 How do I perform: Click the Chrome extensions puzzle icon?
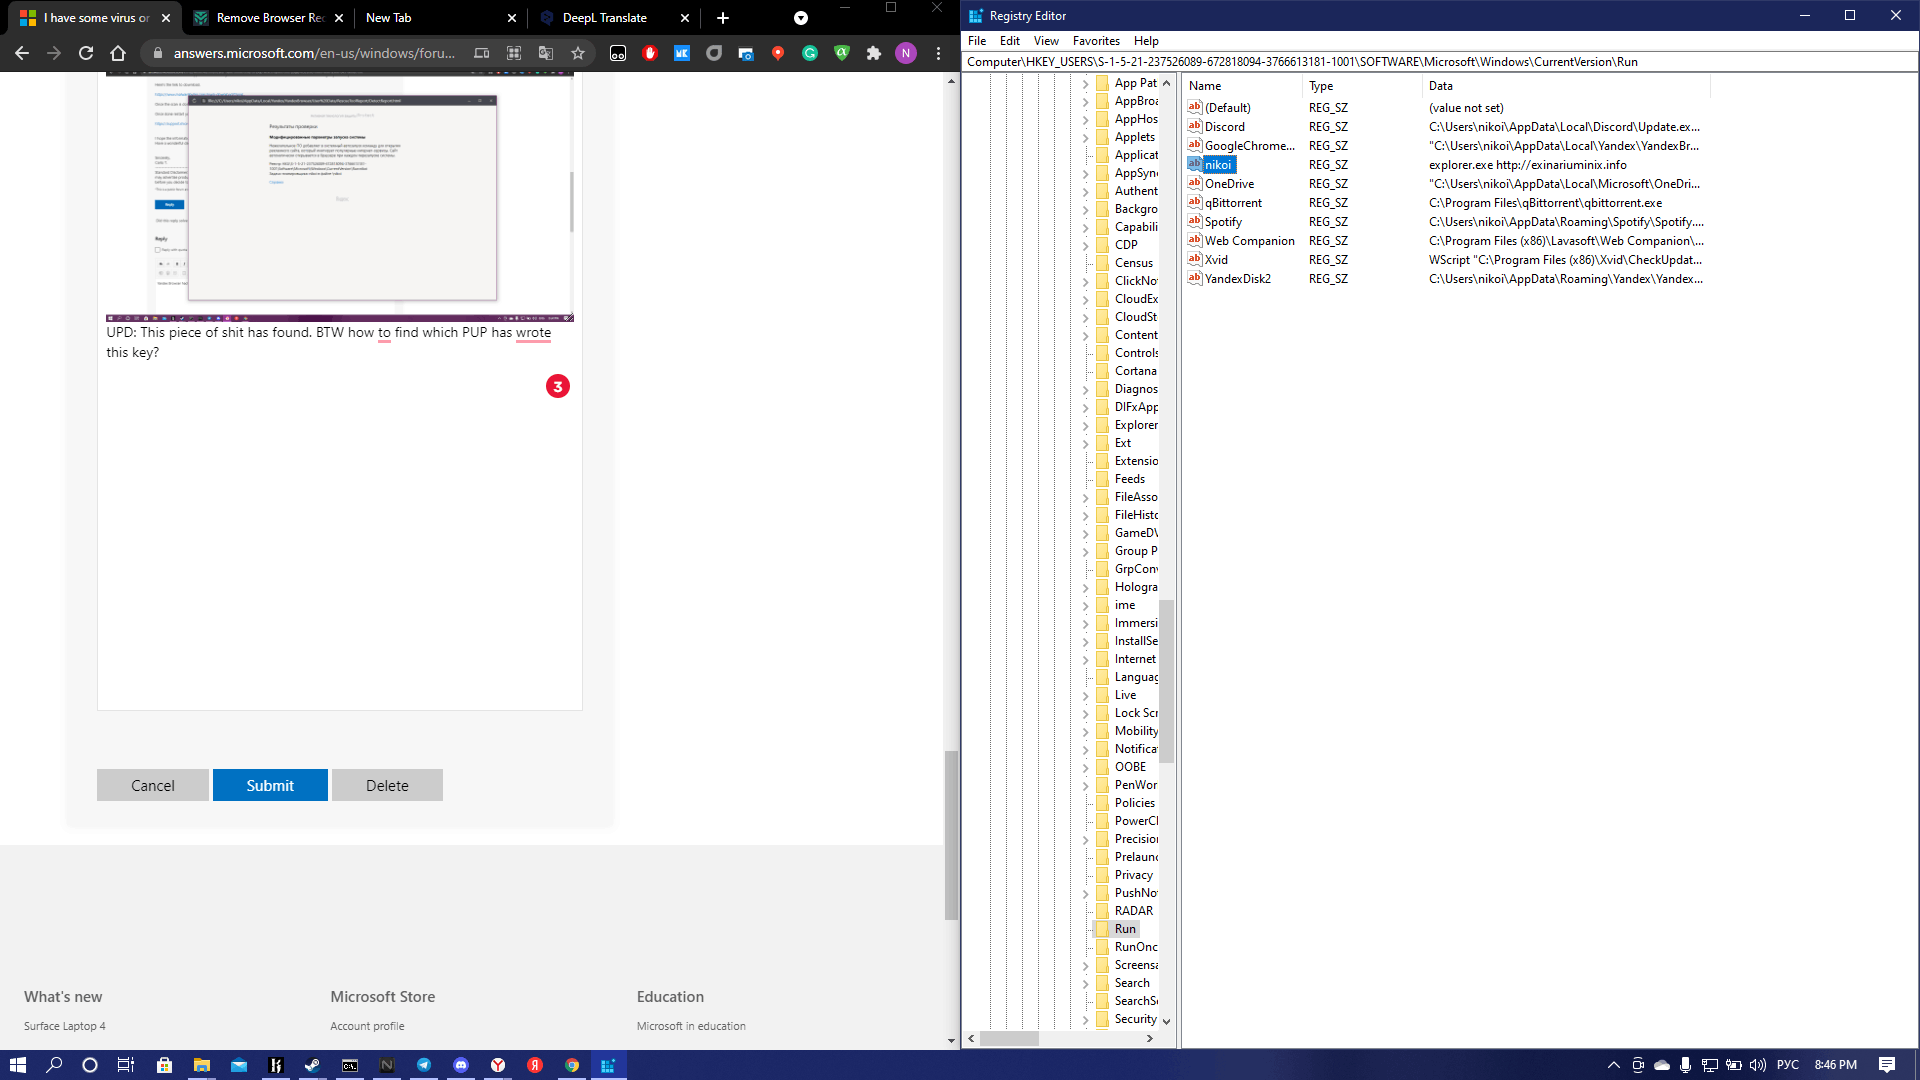[x=874, y=53]
